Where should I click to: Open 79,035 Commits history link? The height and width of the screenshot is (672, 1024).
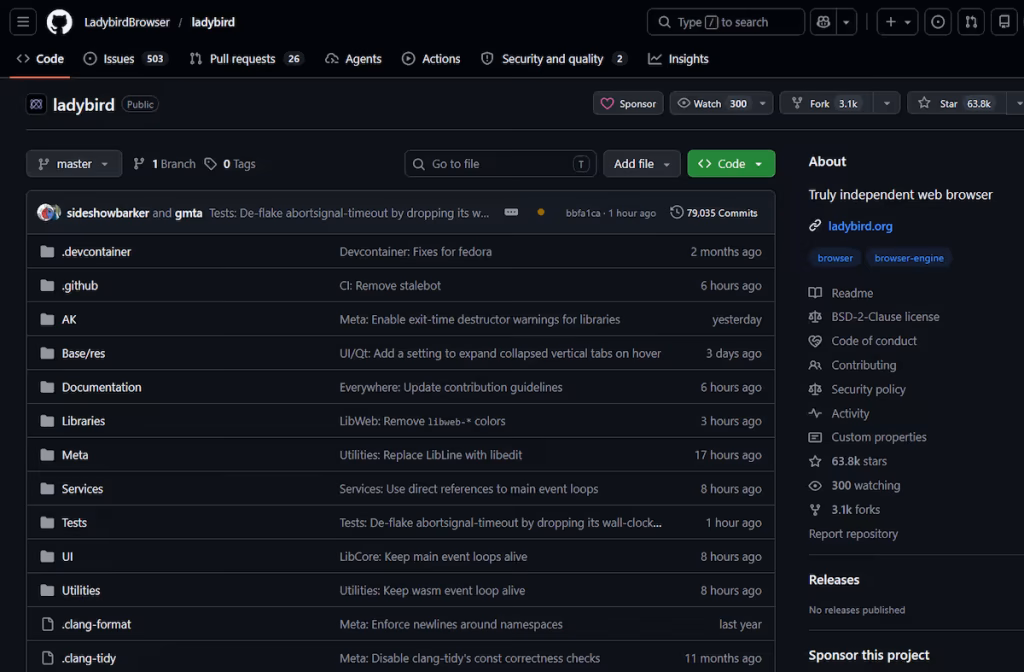pyautogui.click(x=714, y=213)
